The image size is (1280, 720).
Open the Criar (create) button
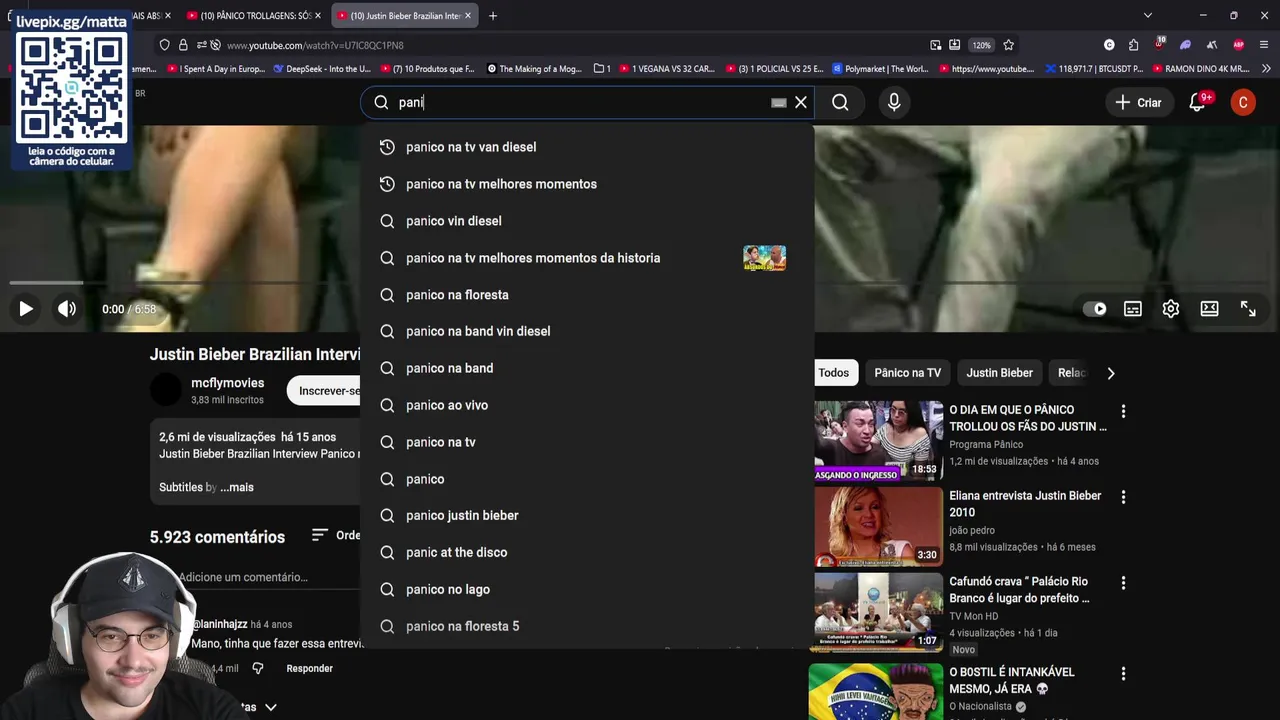click(x=1138, y=102)
